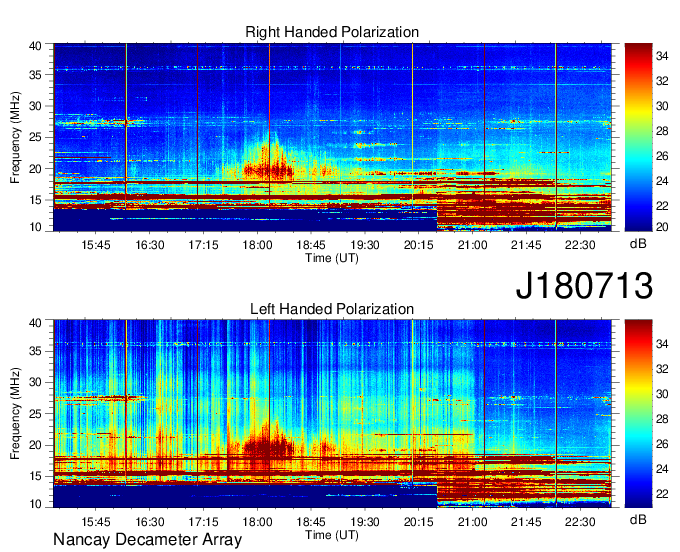
Task: Click the "20" frequency tick on Right Handed plot
Action: tap(36, 169)
